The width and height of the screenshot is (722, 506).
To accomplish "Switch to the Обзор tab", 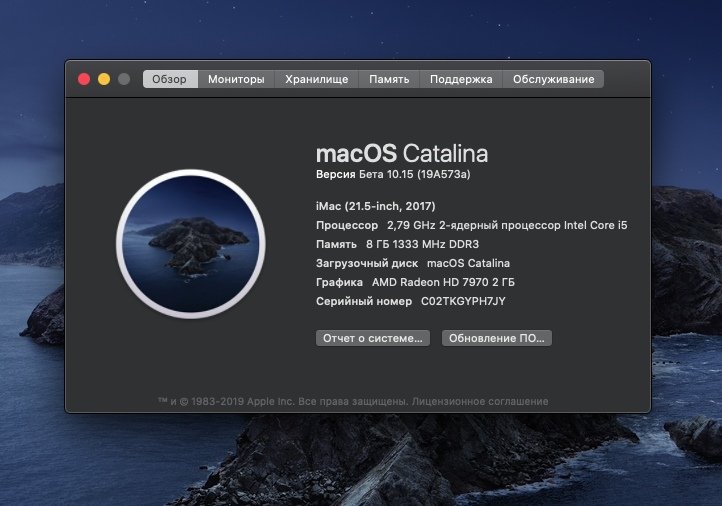I will pyautogui.click(x=170, y=79).
